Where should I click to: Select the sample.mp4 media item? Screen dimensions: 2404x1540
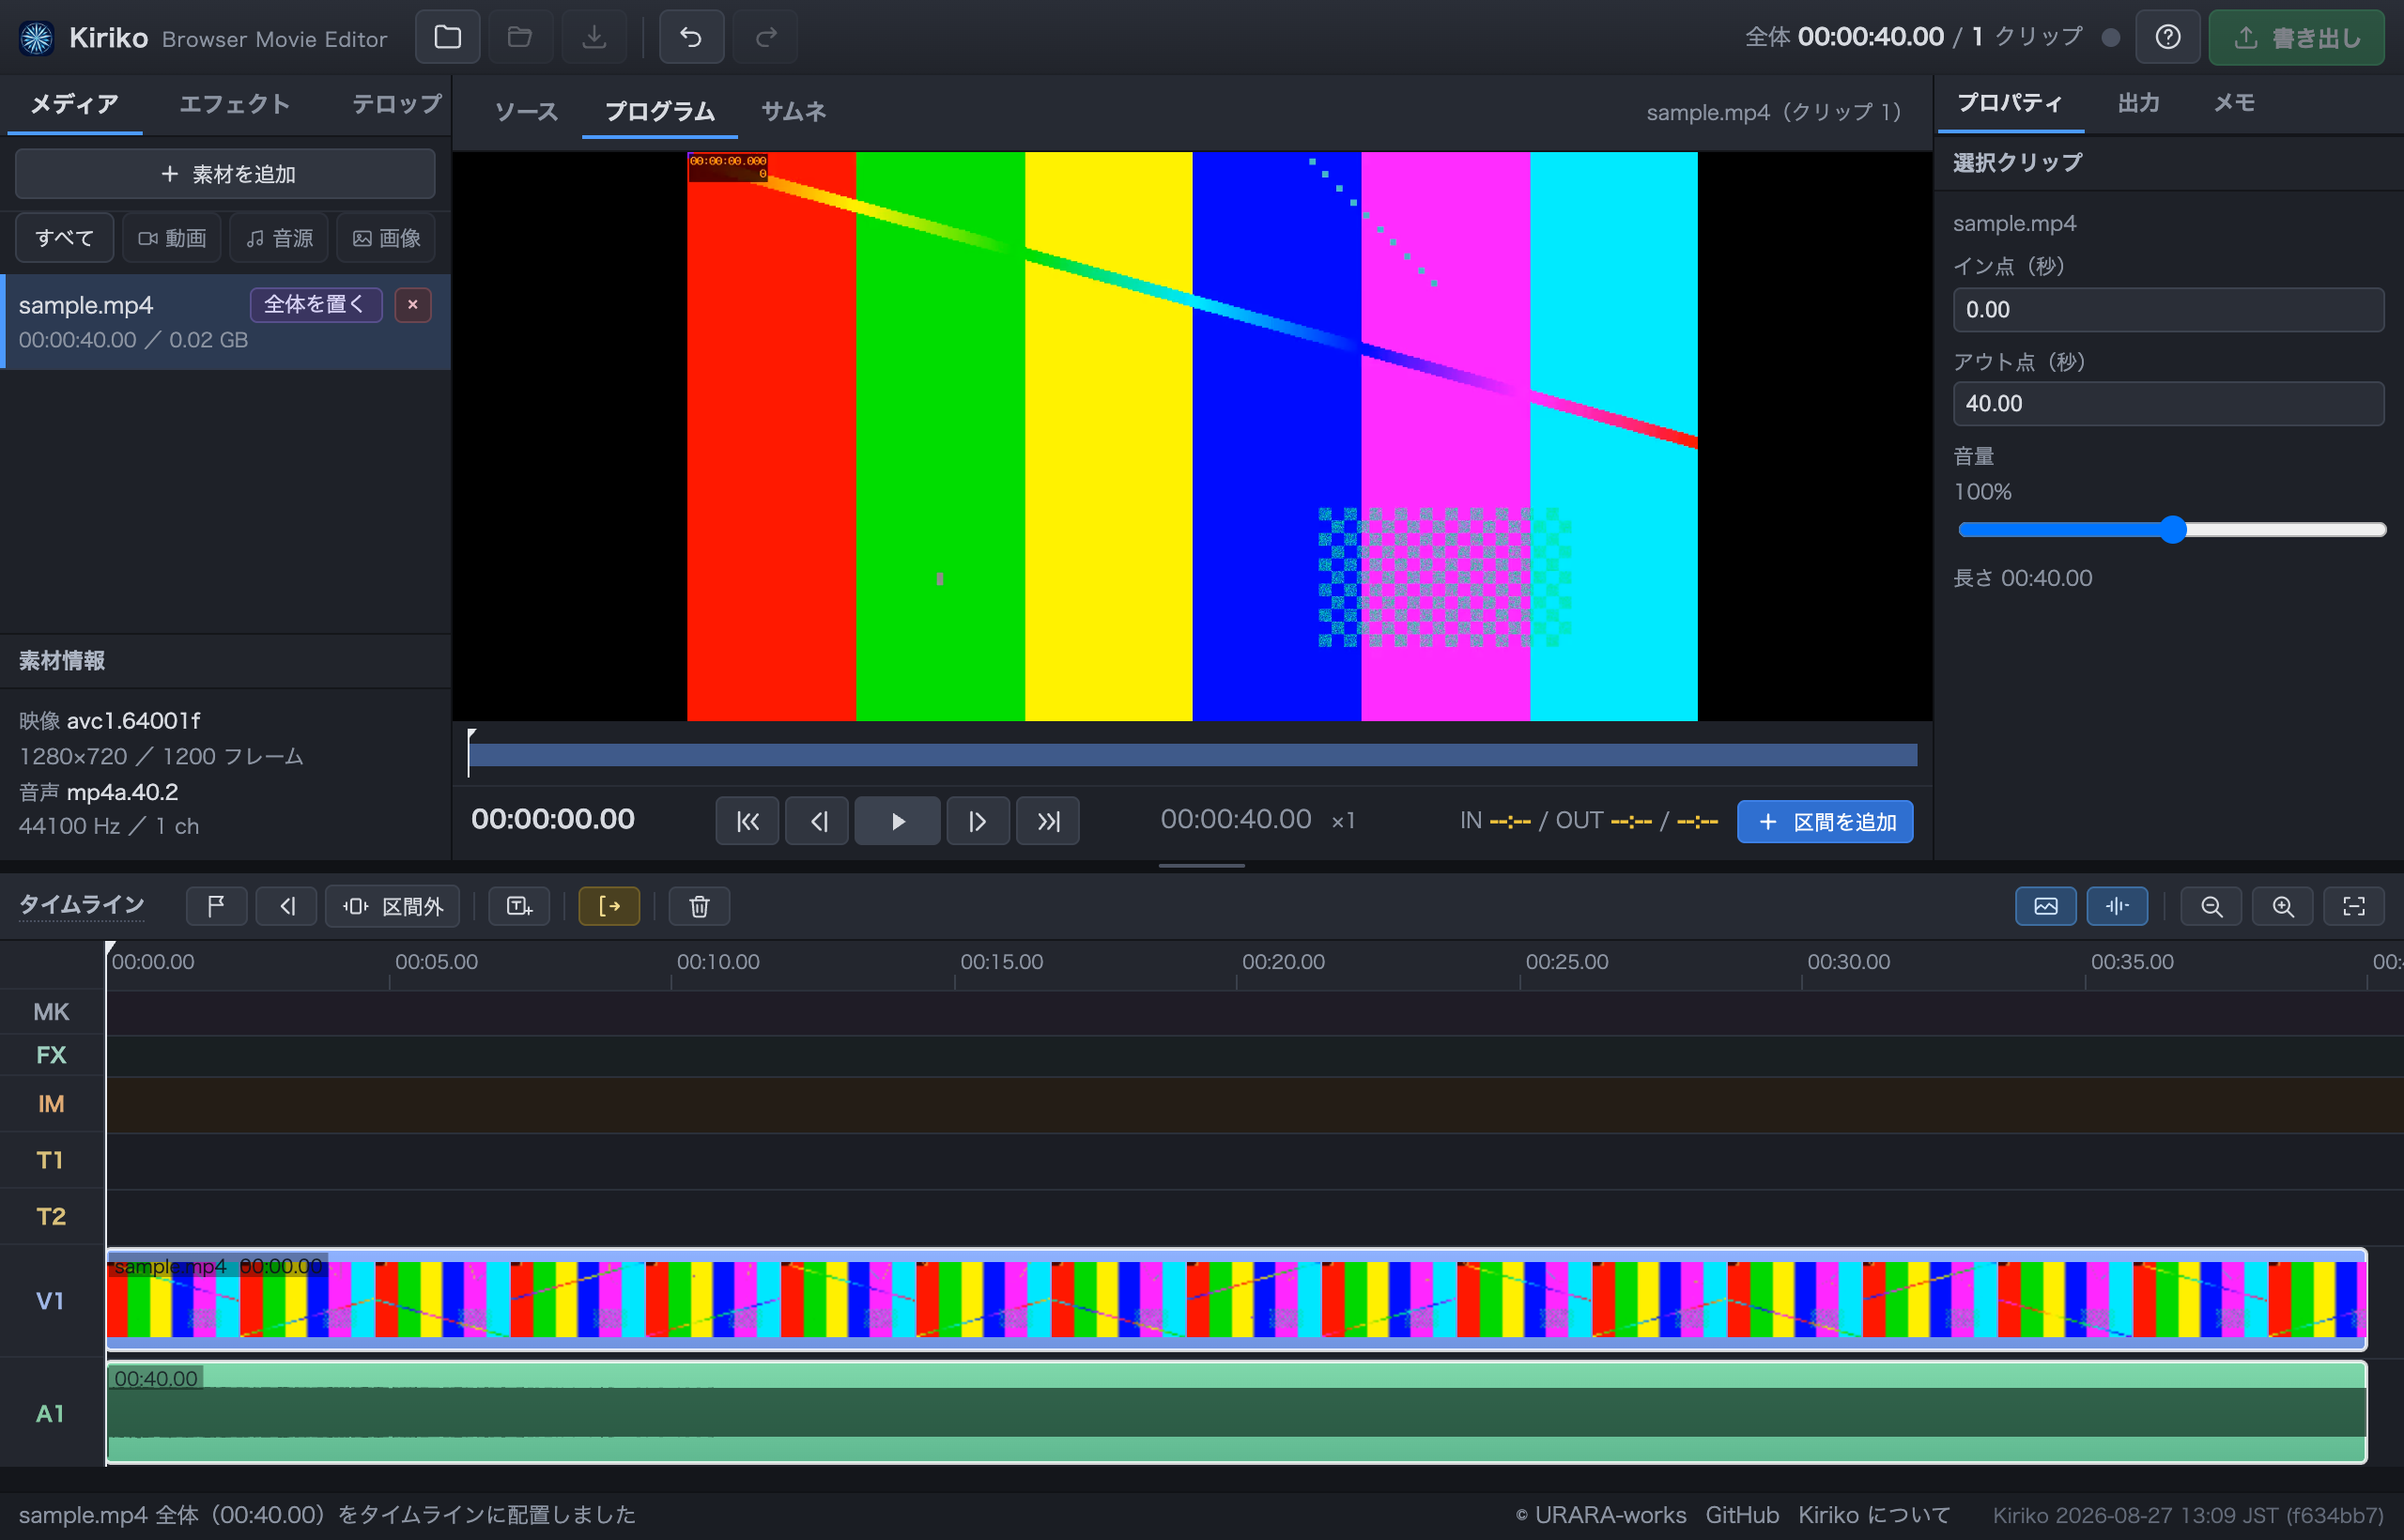tap(226, 321)
